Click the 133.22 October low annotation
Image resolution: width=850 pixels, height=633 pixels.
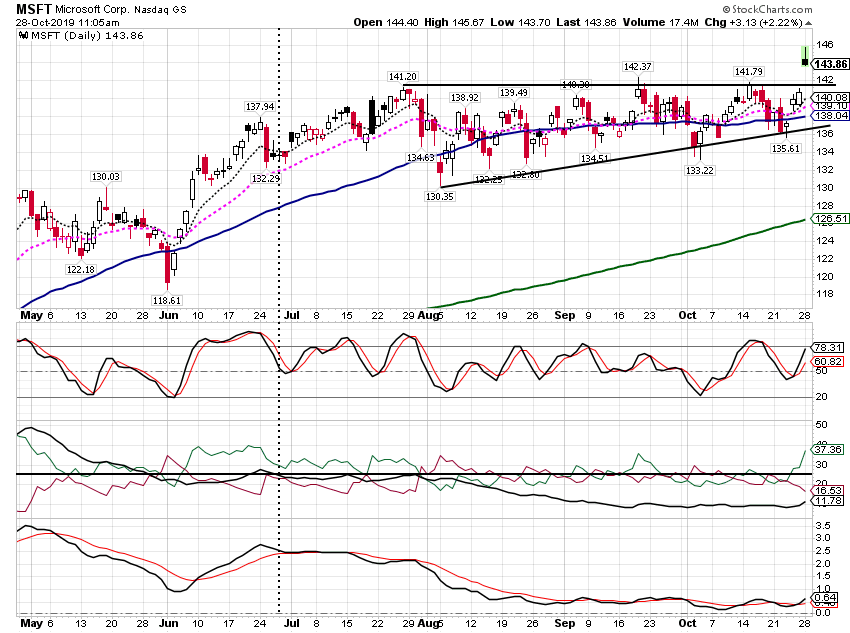700,171
